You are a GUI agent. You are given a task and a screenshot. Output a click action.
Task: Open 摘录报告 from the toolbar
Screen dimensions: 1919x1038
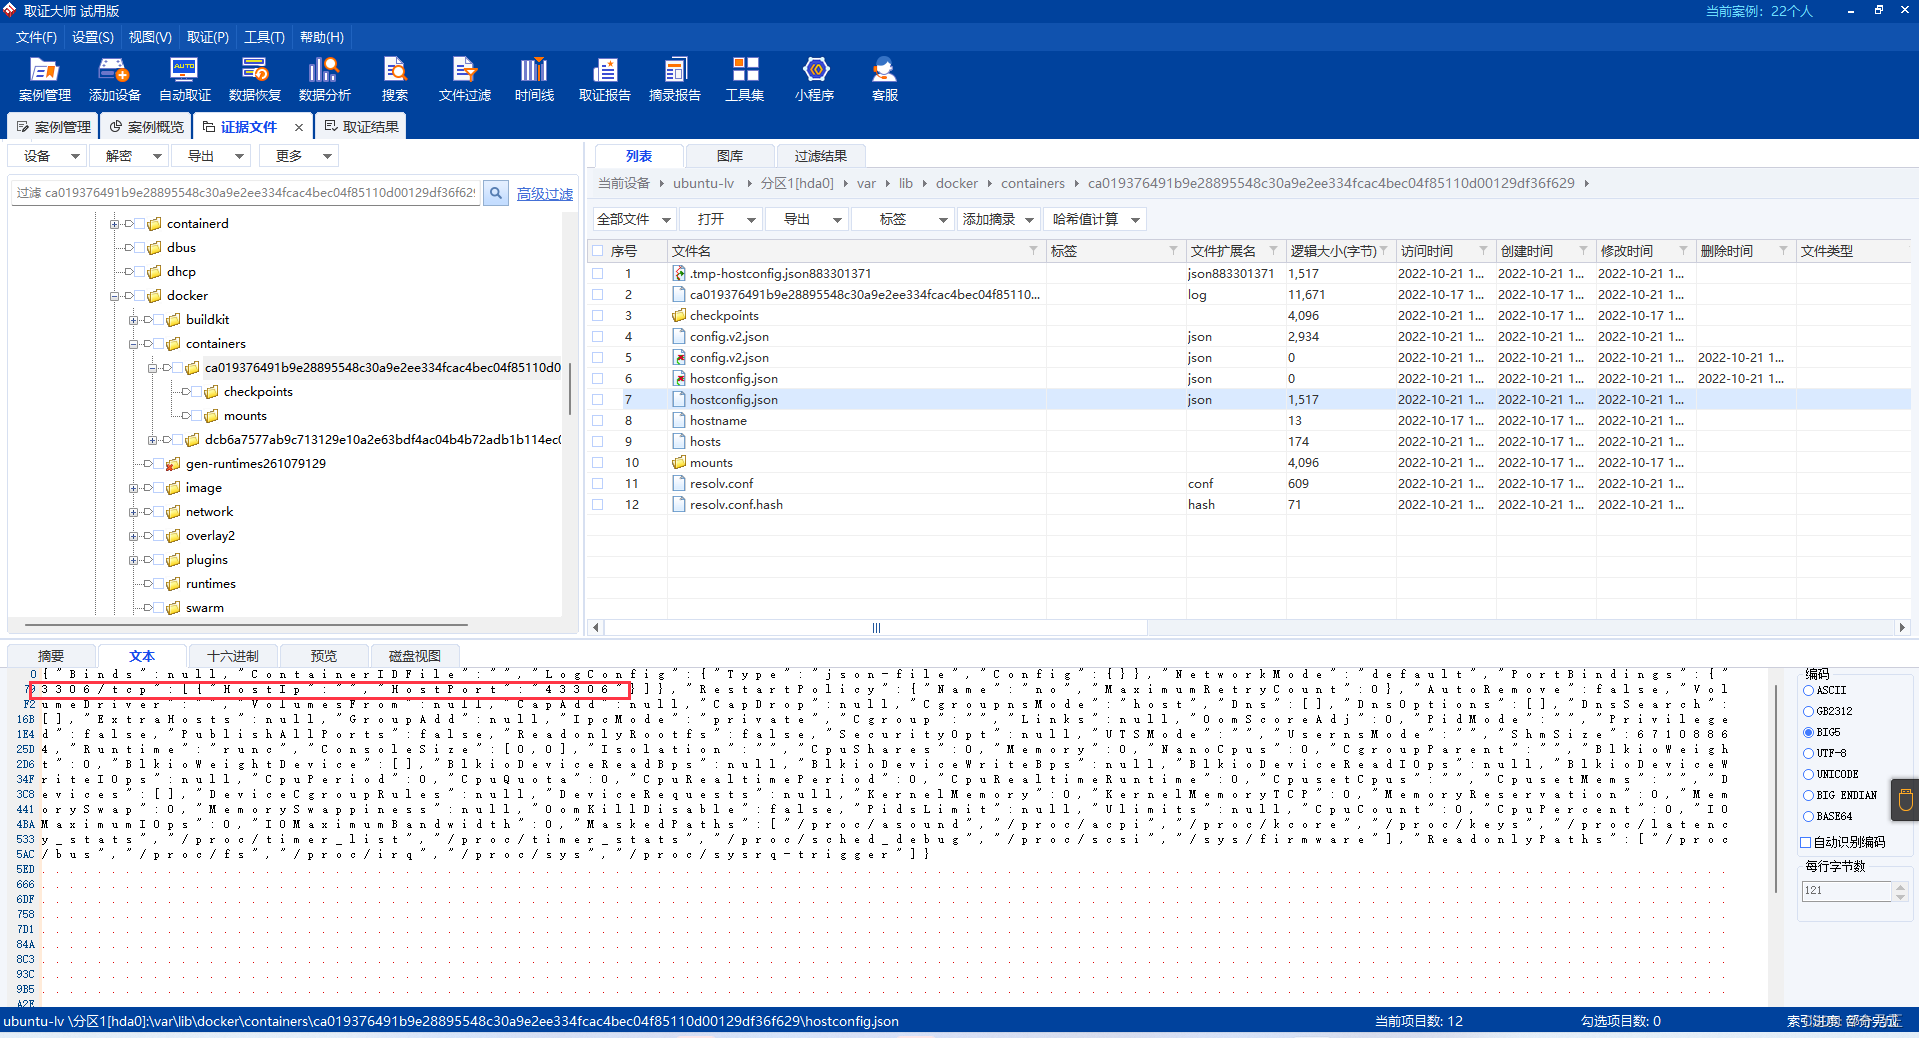[x=675, y=79]
